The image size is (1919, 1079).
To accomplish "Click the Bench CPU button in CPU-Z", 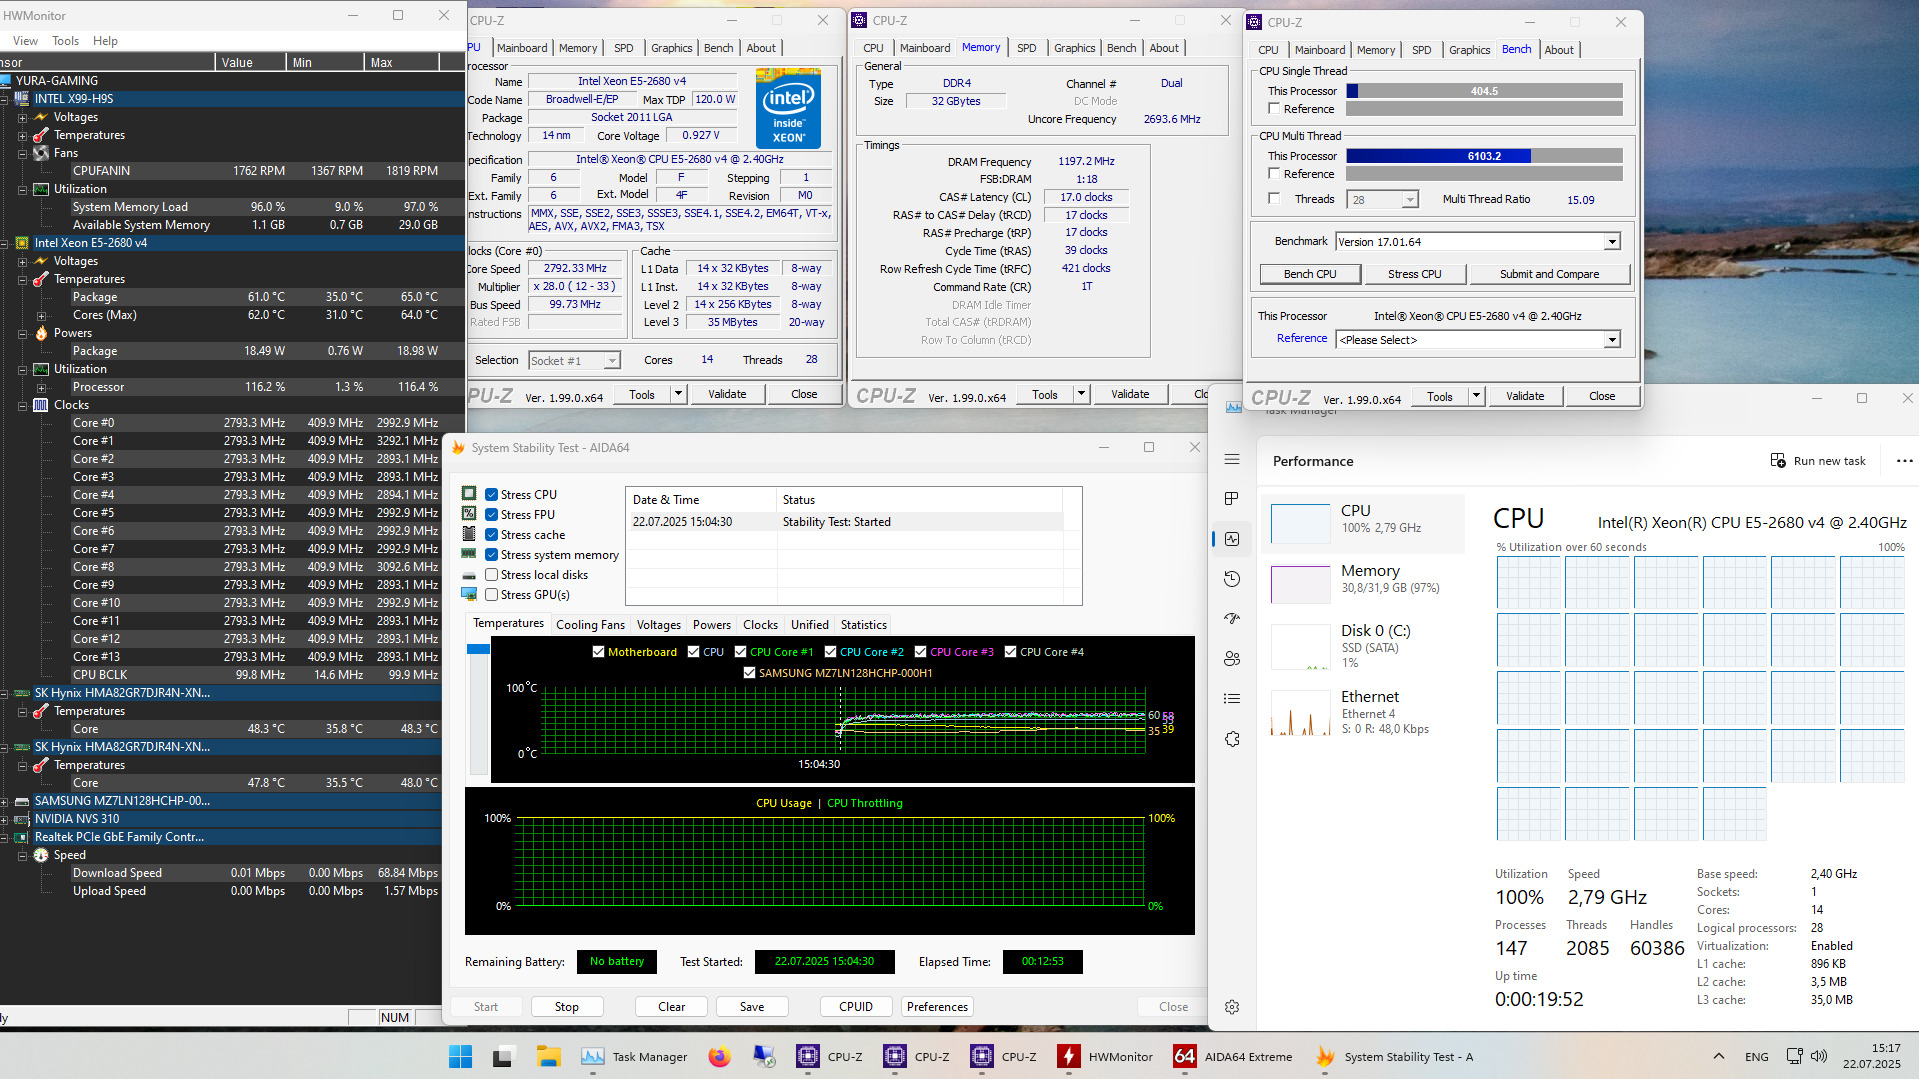I will pos(1309,274).
